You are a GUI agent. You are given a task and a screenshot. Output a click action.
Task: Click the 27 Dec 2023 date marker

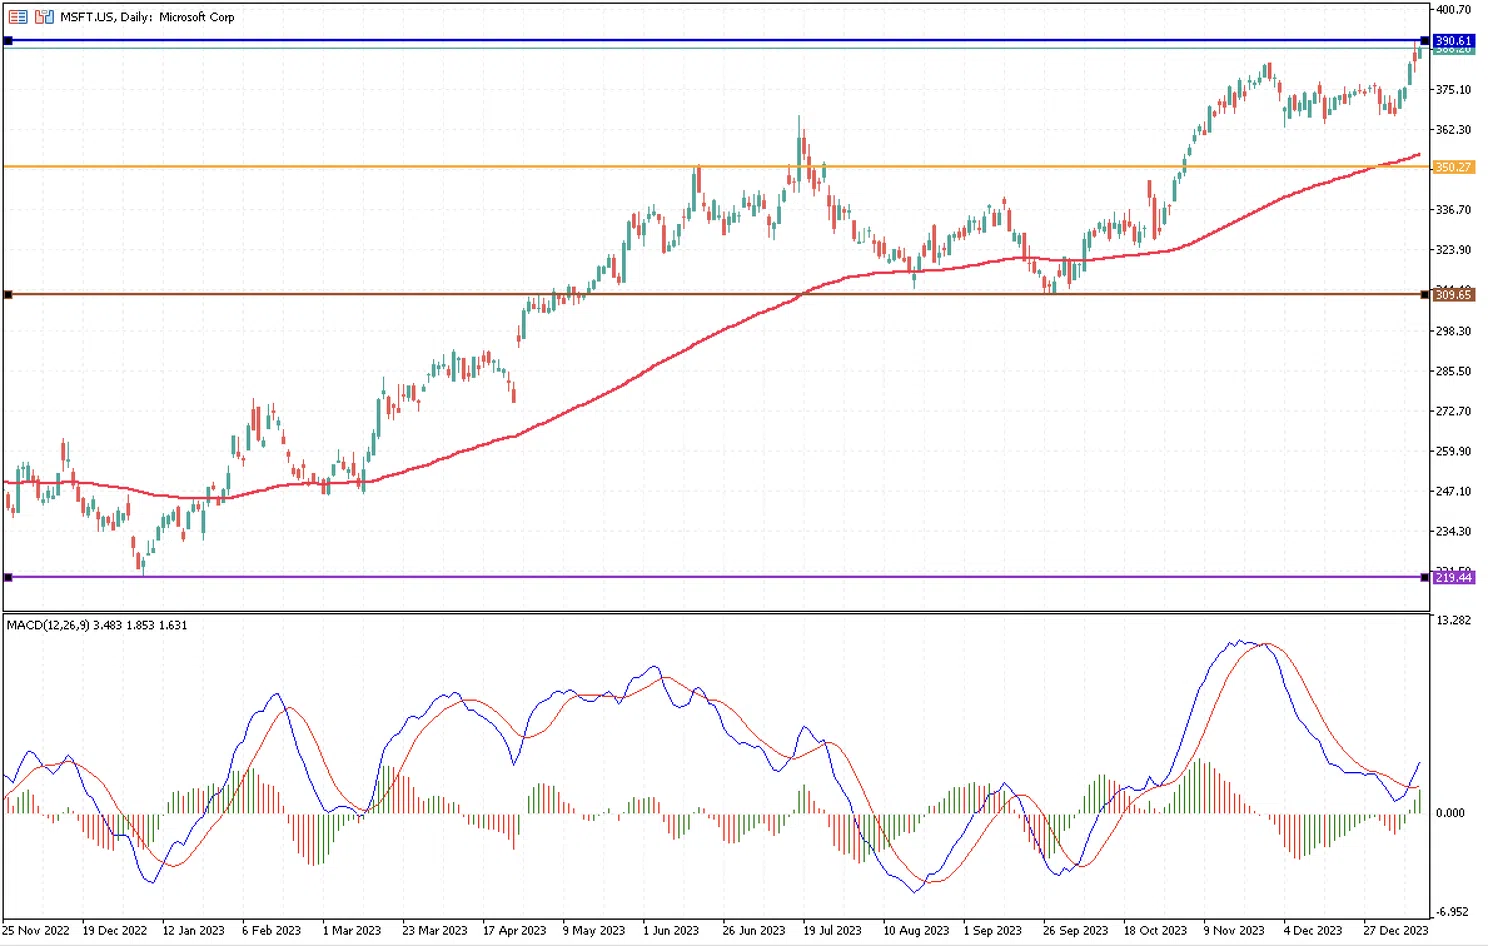coord(1395,930)
